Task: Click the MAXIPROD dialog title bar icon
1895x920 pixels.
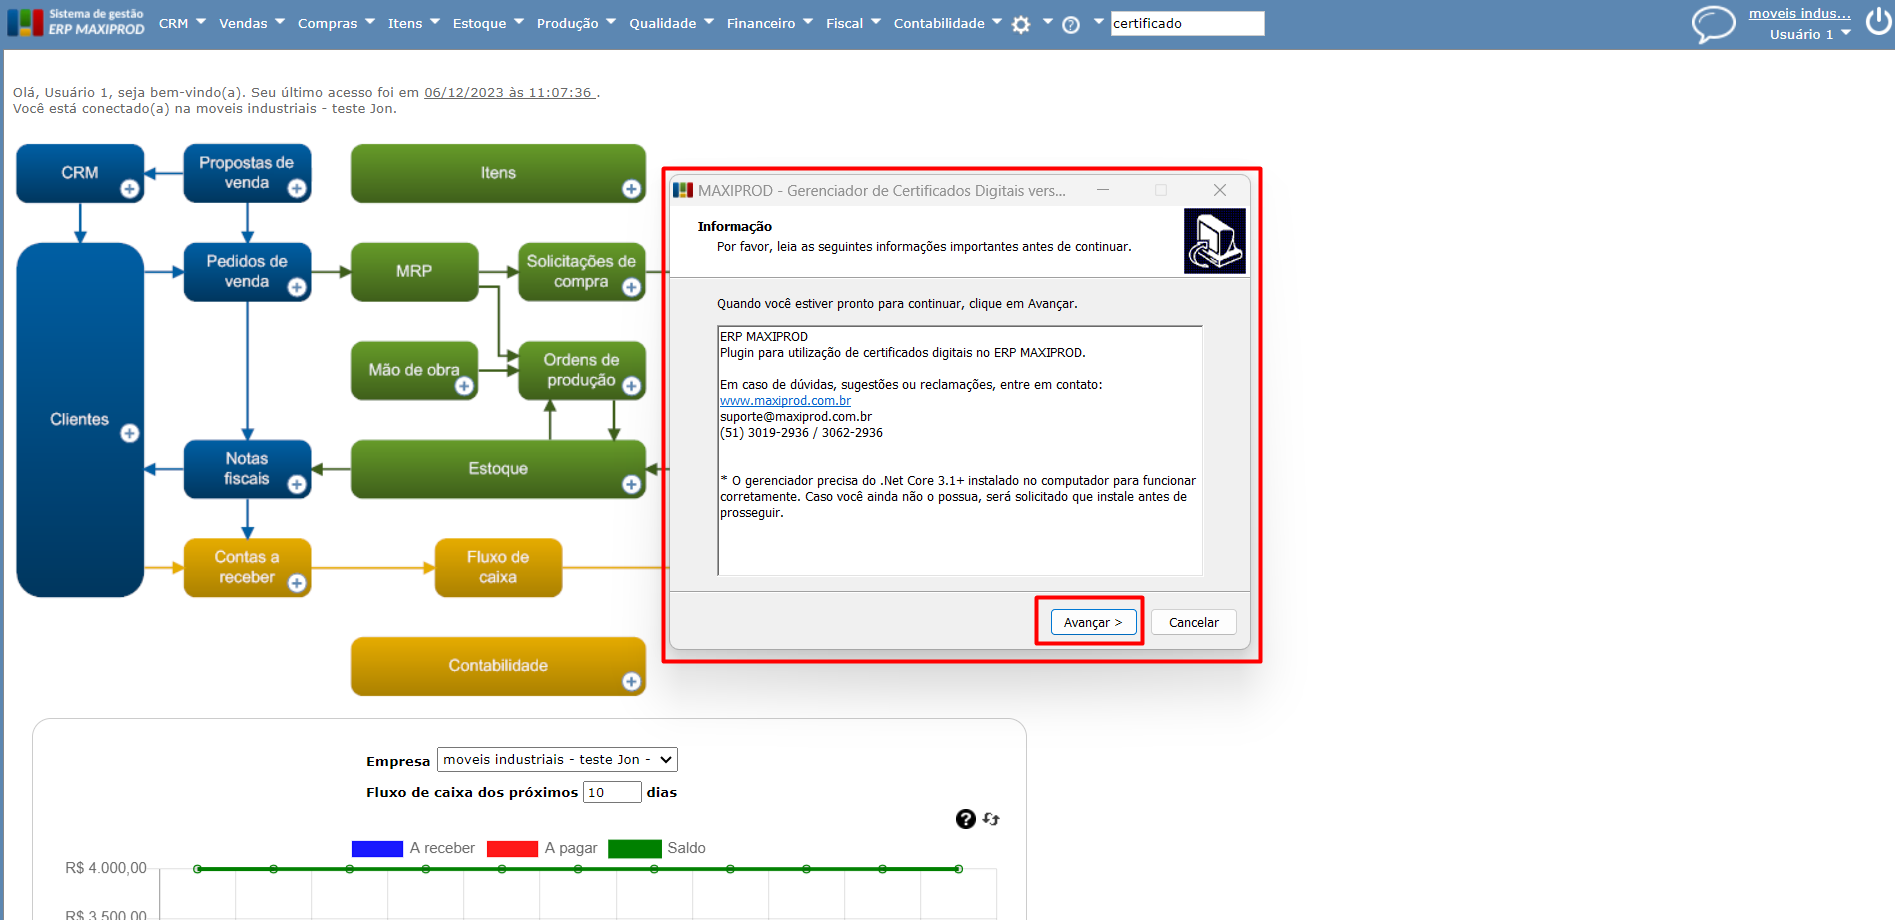Action: 683,190
